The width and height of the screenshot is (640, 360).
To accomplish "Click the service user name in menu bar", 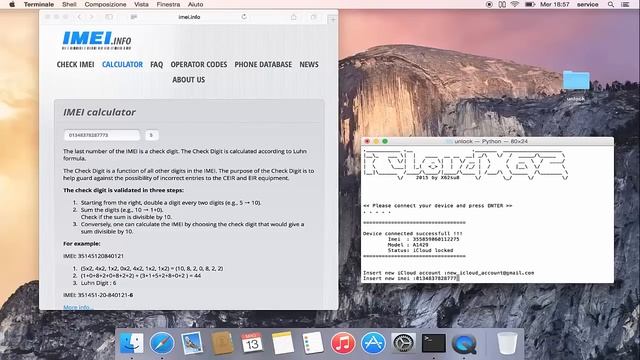I will [587, 4].
